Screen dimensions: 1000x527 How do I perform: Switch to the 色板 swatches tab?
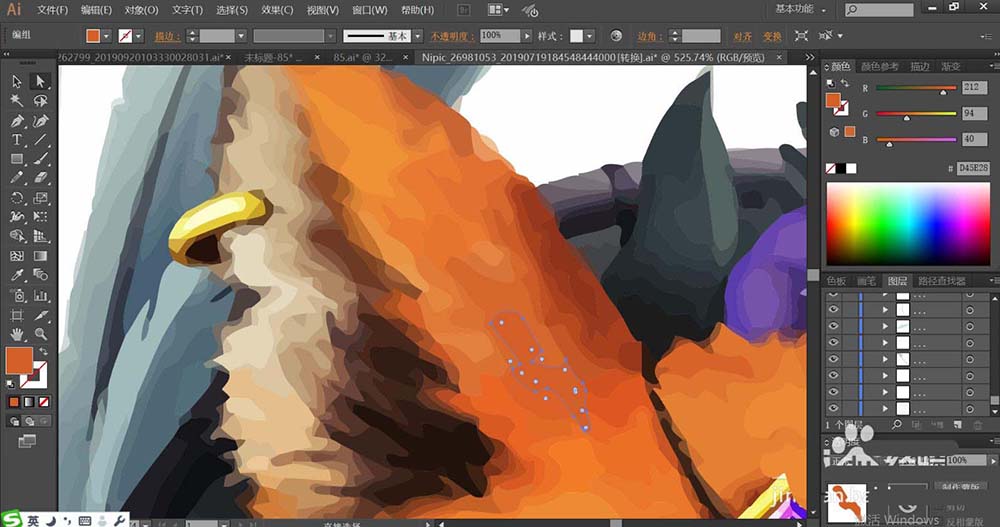point(836,281)
